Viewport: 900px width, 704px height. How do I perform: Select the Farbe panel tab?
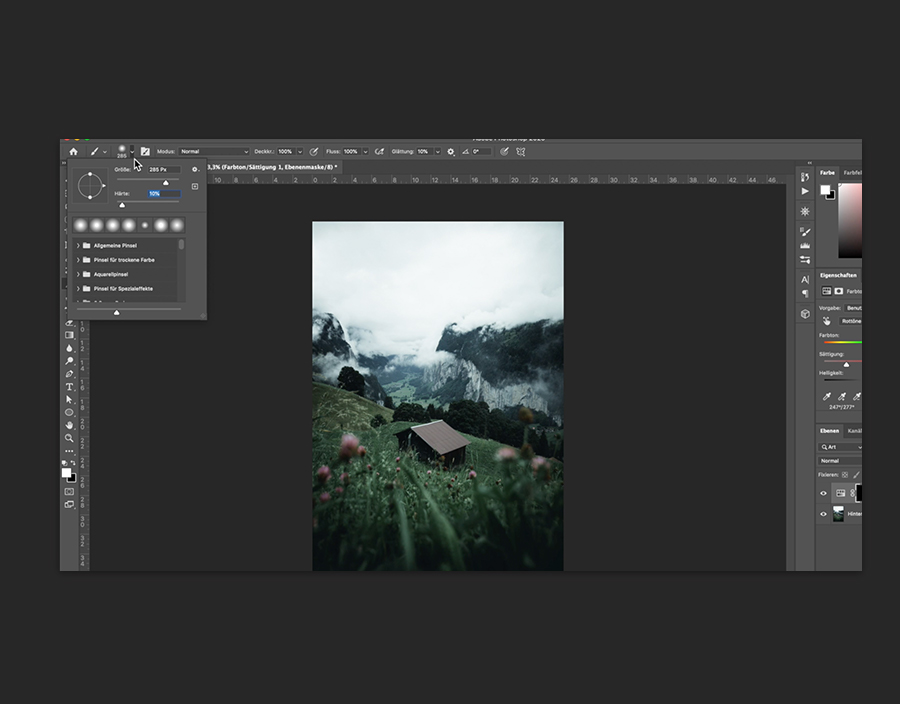click(828, 173)
